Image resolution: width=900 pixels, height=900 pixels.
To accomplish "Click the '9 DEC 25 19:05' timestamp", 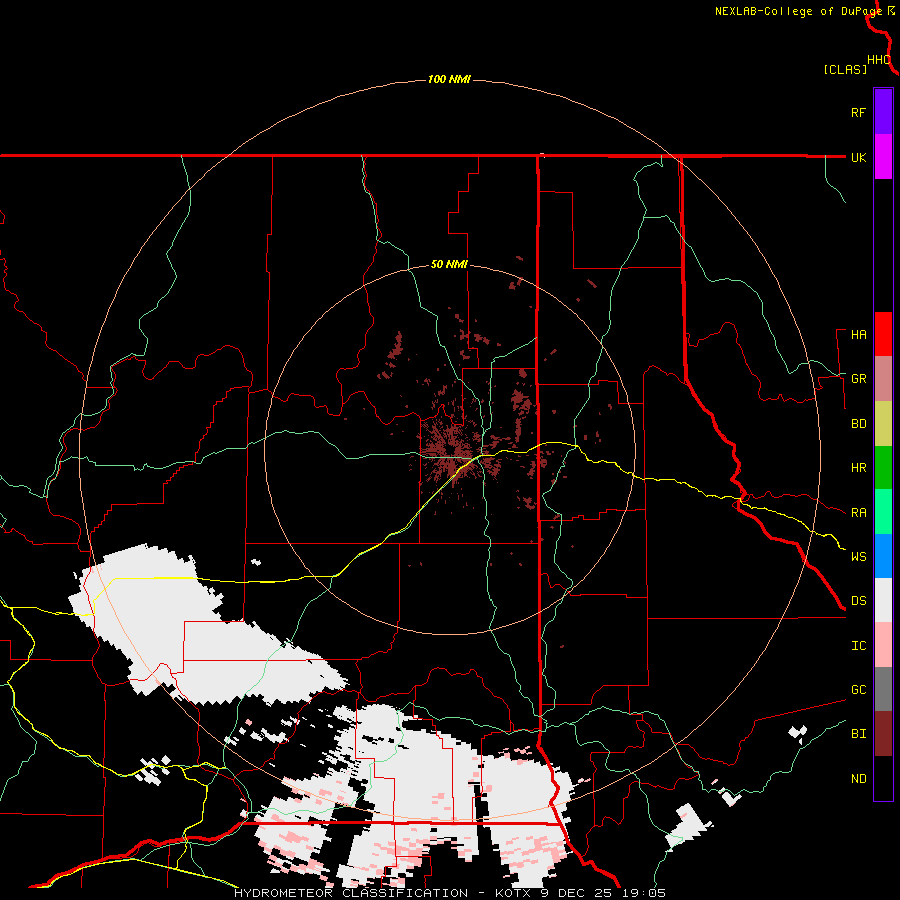I will click(603, 893).
